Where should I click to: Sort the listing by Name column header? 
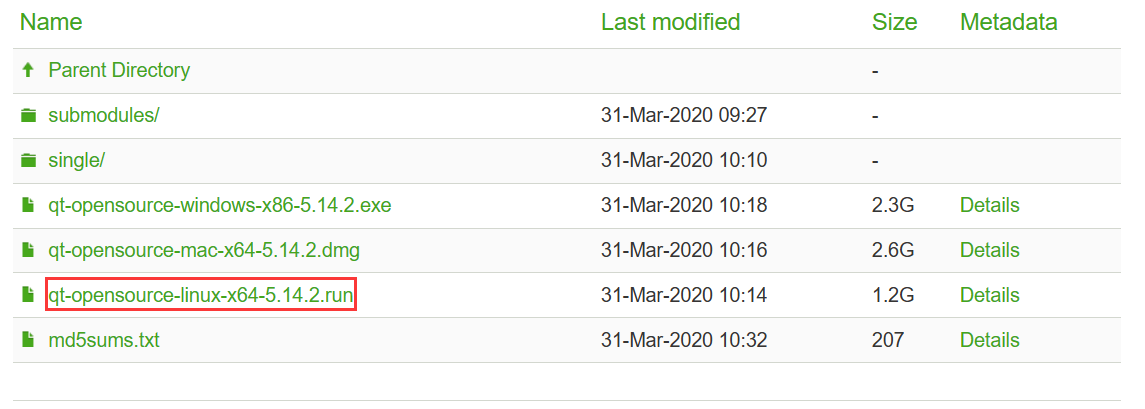[51, 21]
